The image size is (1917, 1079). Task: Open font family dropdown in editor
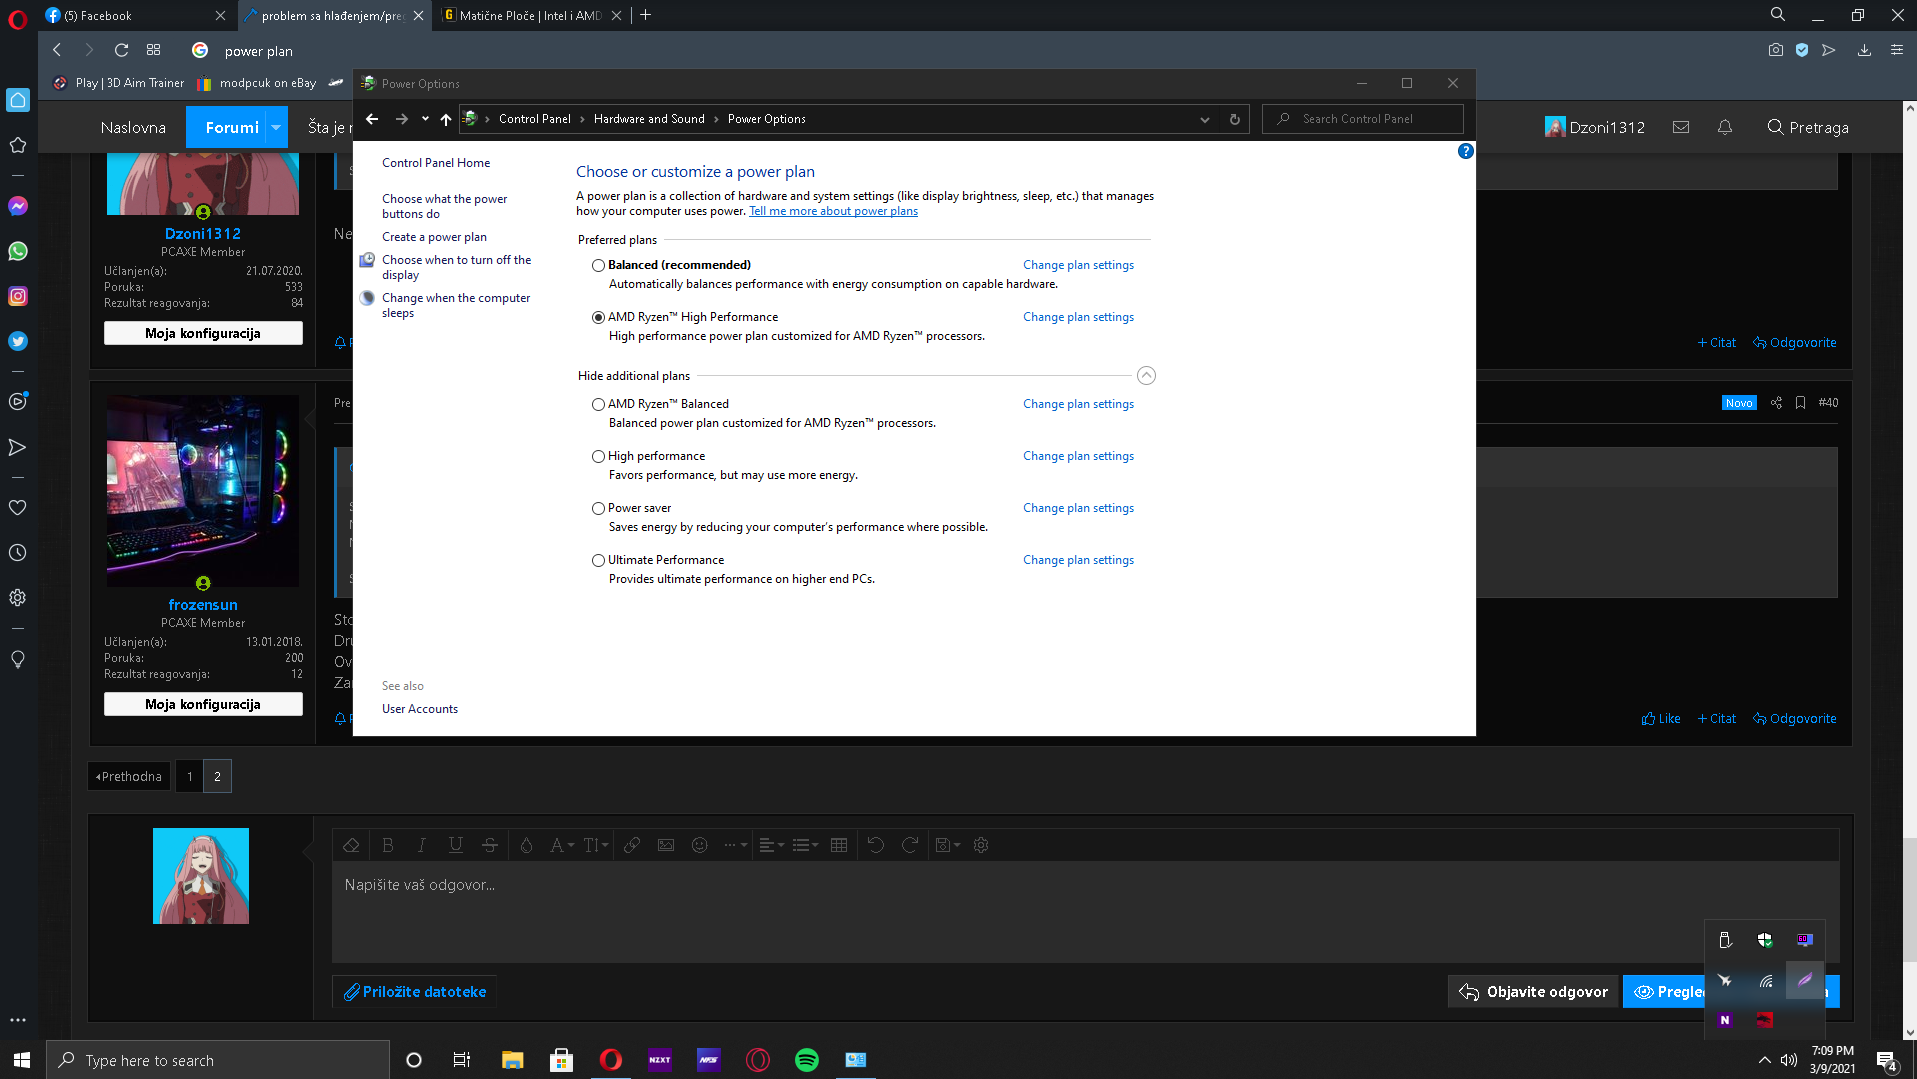coord(562,845)
